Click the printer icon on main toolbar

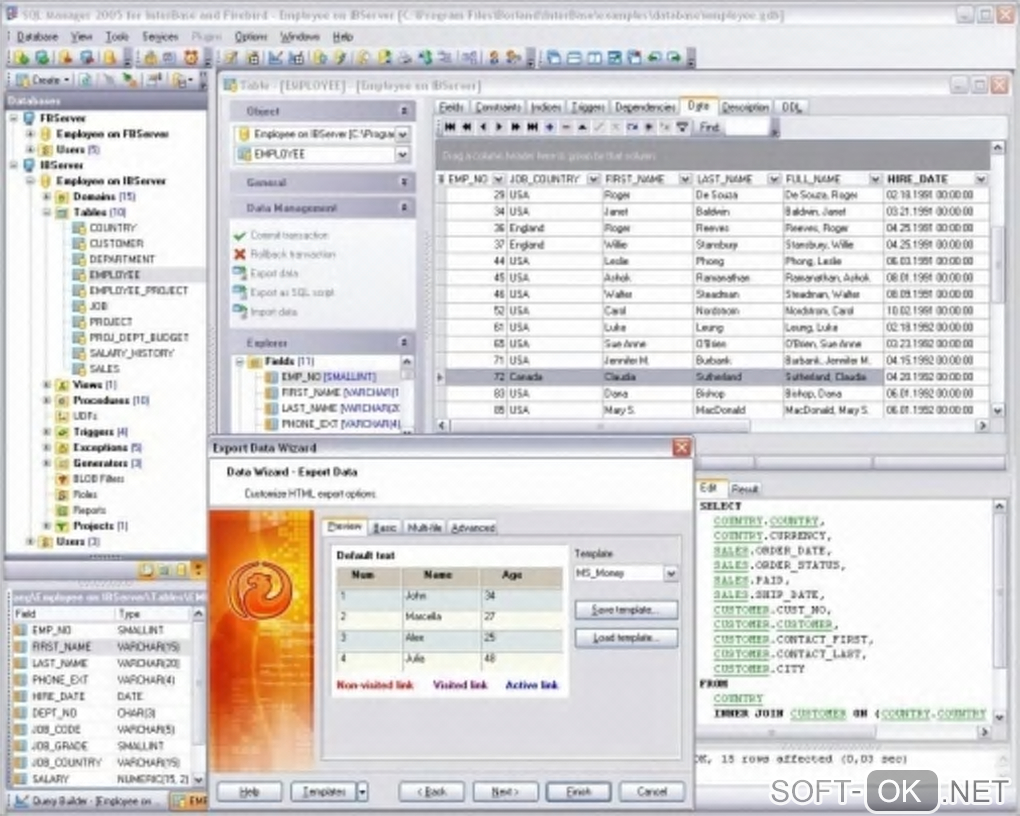pos(405,58)
